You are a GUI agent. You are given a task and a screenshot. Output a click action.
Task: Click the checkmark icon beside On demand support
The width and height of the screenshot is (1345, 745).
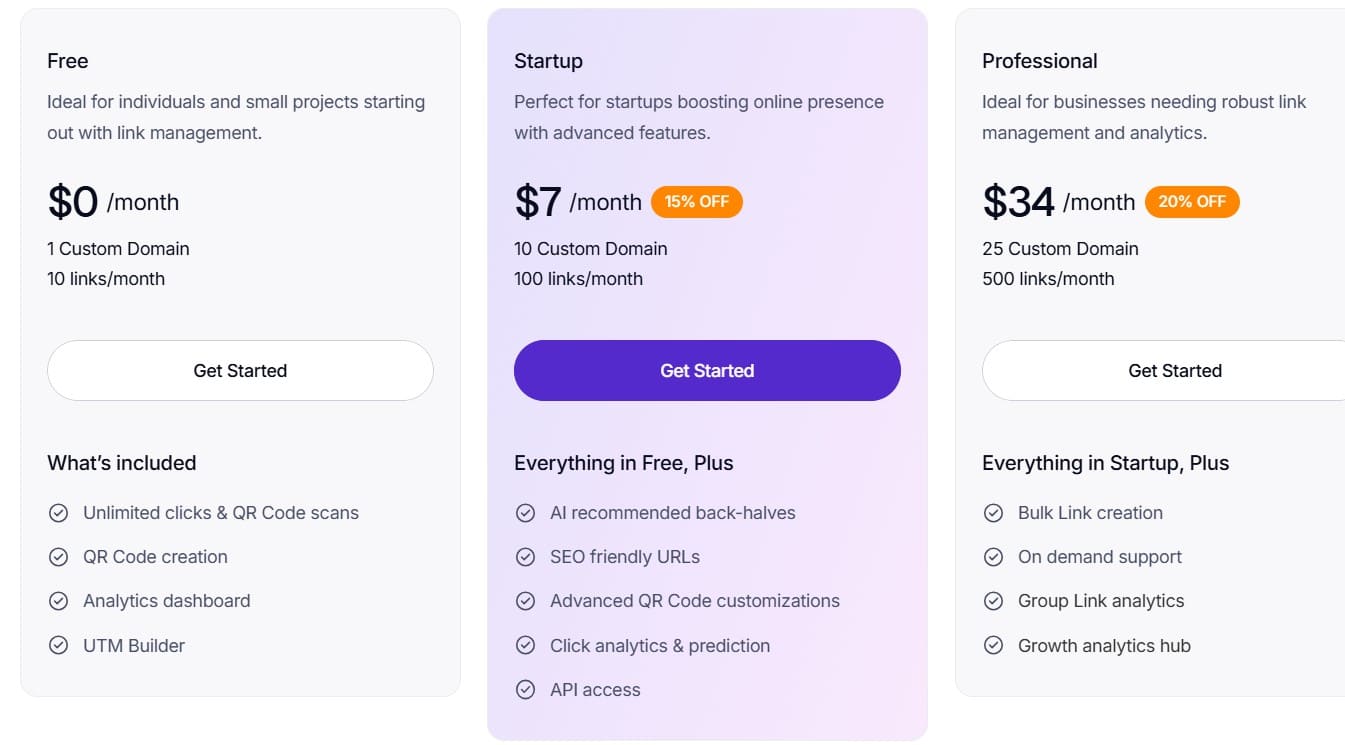coord(992,557)
